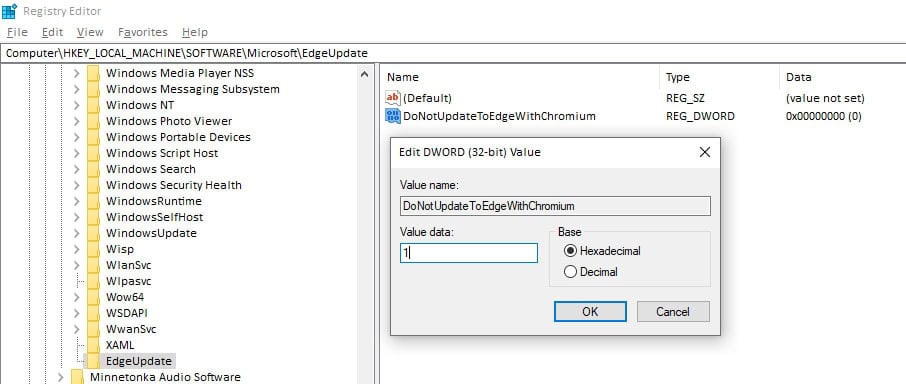Select the XAML tree label
This screenshot has width=906, height=384.
pyautogui.click(x=120, y=345)
